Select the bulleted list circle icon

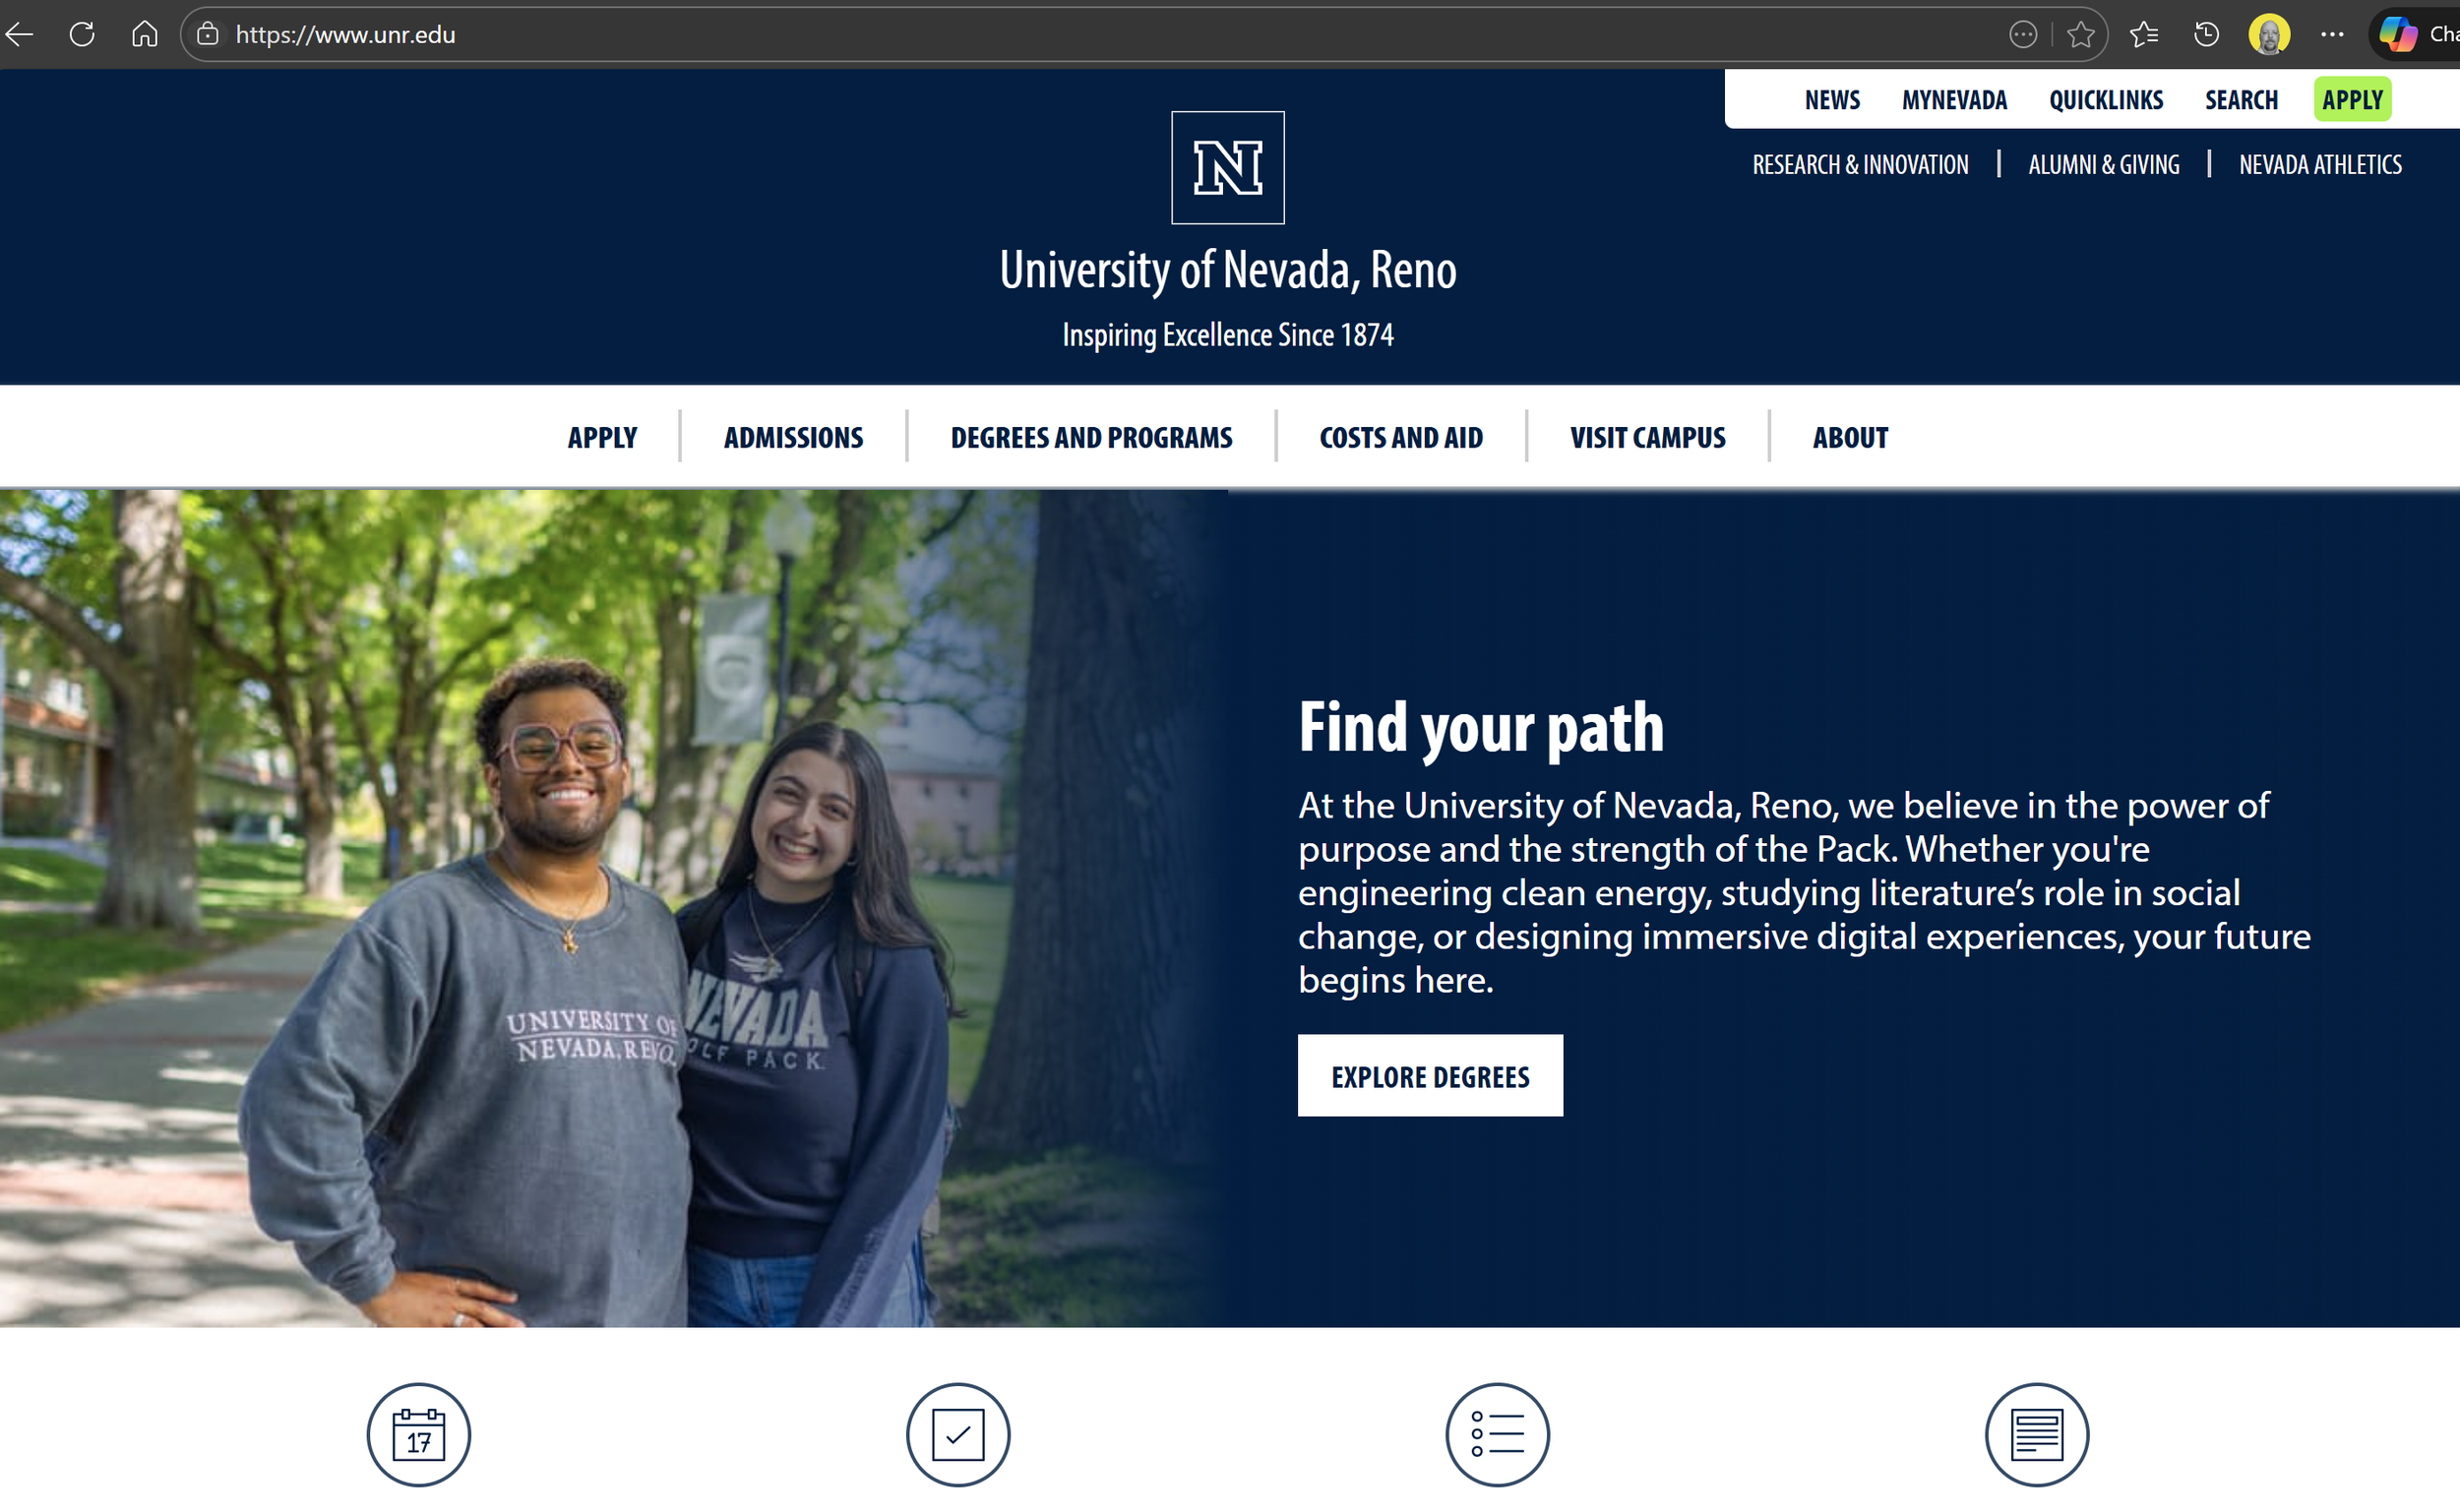tap(1497, 1434)
